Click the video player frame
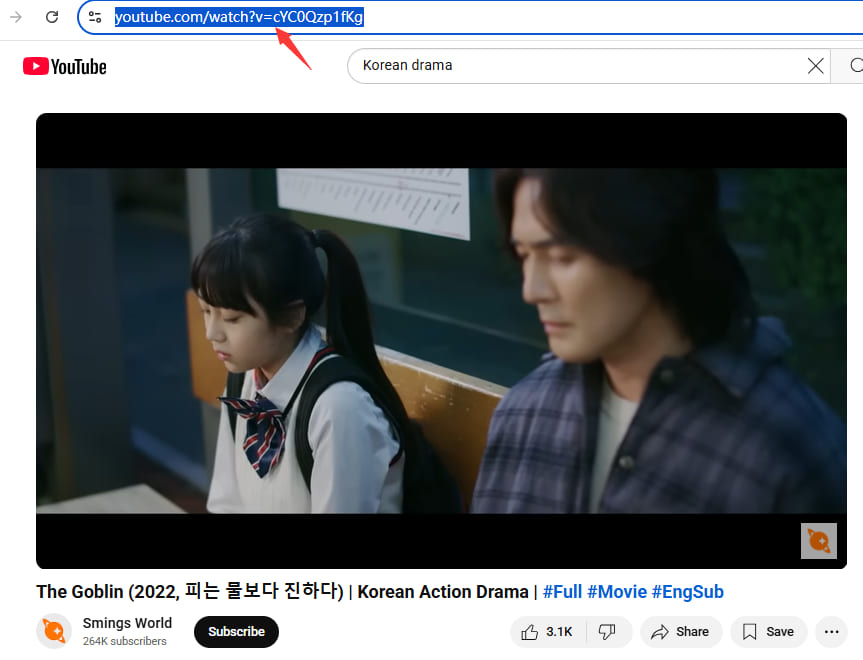Viewport: 863px width, 660px height. click(x=441, y=341)
